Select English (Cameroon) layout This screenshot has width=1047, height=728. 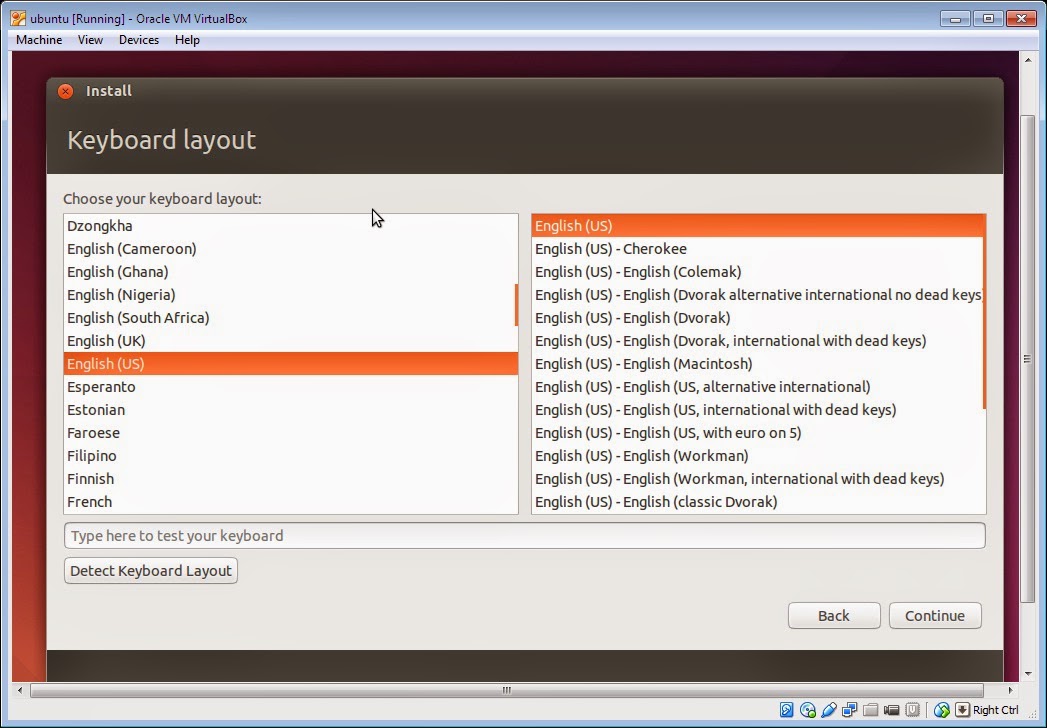290,249
